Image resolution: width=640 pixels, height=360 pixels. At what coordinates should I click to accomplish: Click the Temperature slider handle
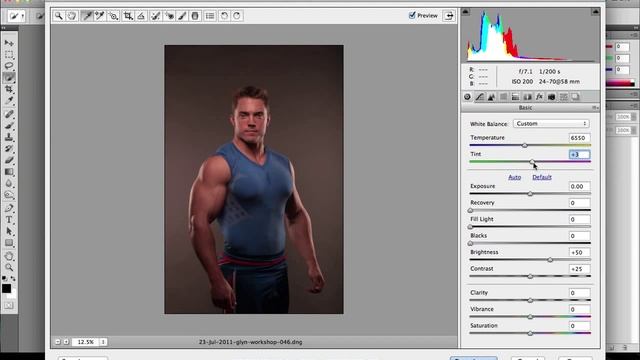525,145
